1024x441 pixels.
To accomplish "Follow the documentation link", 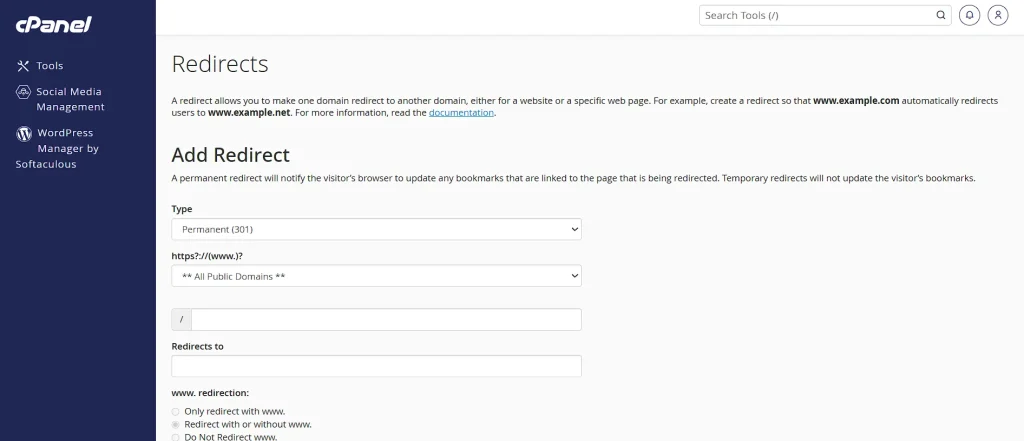I will coord(461,112).
